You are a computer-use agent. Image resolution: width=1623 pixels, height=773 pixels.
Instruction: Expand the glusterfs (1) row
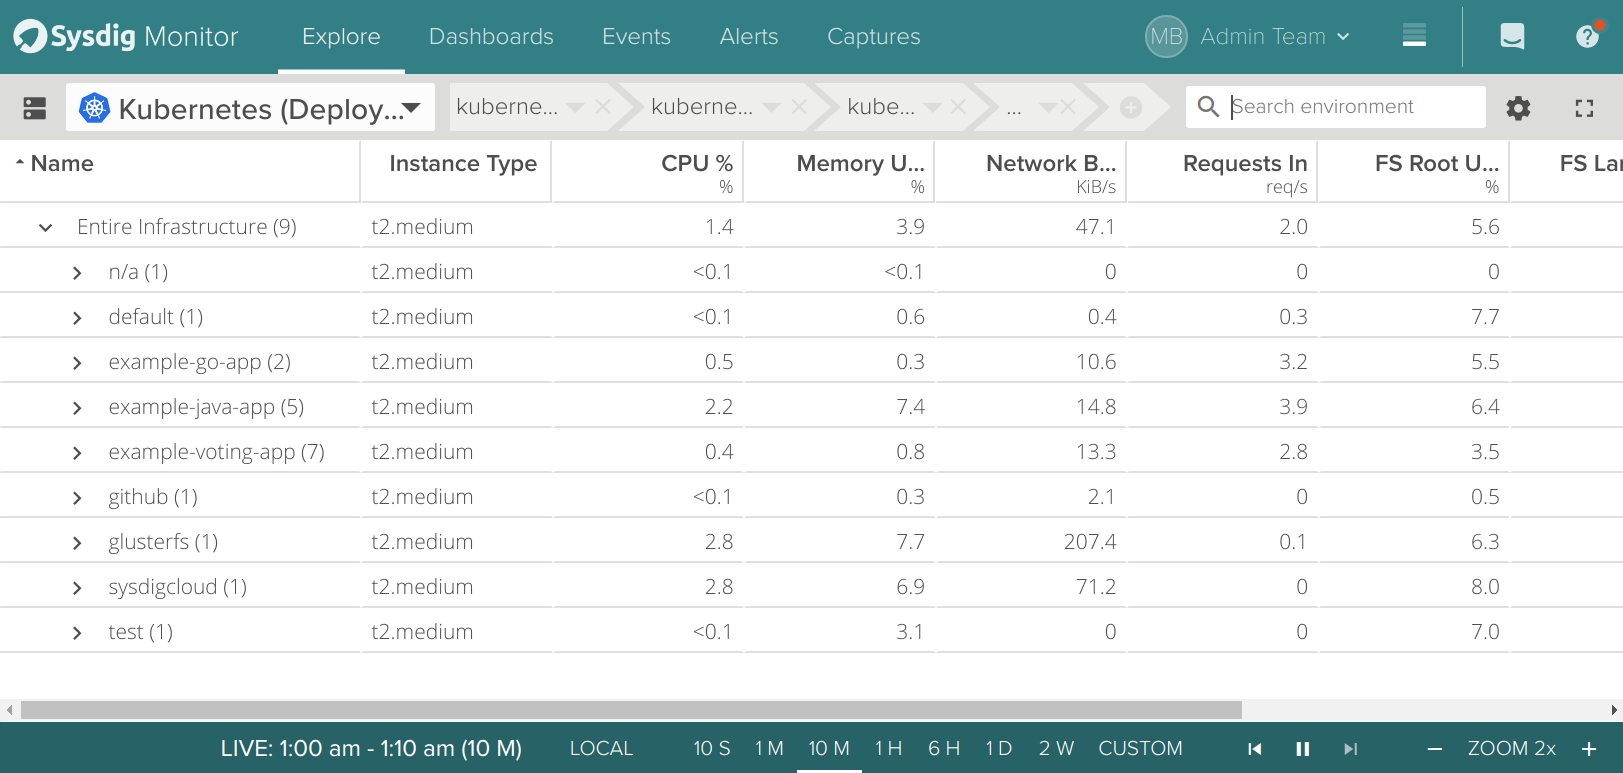pos(77,543)
